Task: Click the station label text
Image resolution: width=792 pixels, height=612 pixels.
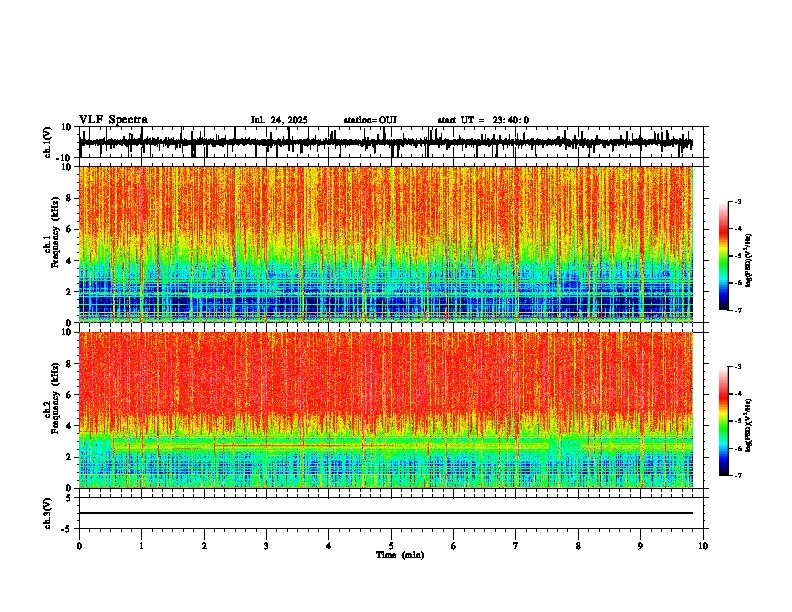Action: pyautogui.click(x=370, y=120)
